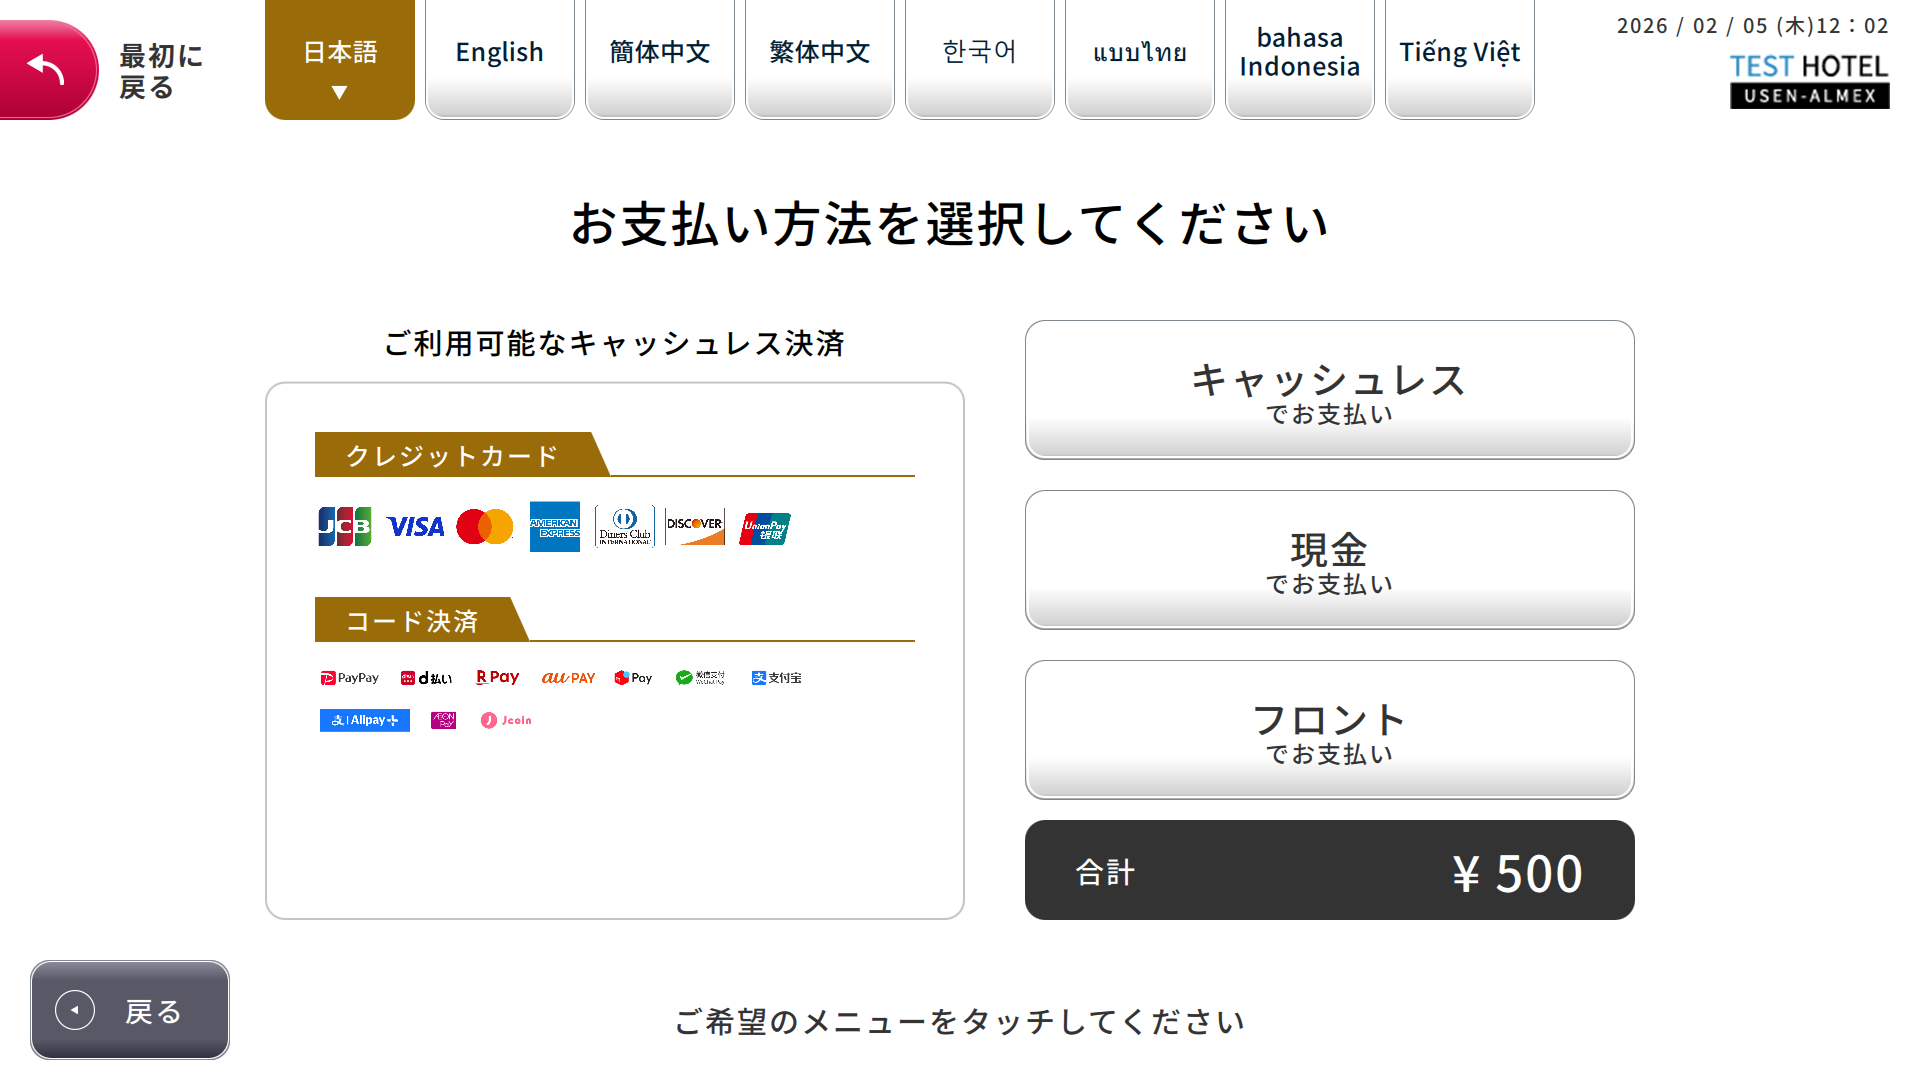The height and width of the screenshot is (1080, 1920).
Task: Click the Discover card logo
Action: tap(695, 527)
